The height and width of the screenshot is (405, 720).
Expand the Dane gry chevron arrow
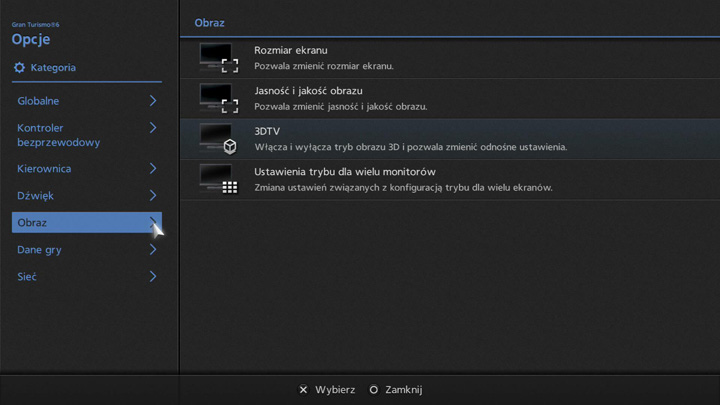[x=153, y=250]
